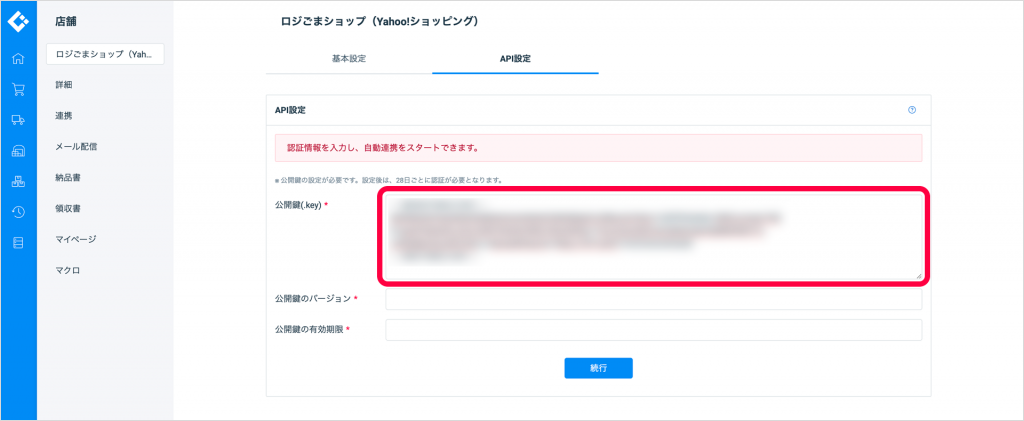Select the API設定 tab
The height and width of the screenshot is (421, 1024).
click(515, 59)
